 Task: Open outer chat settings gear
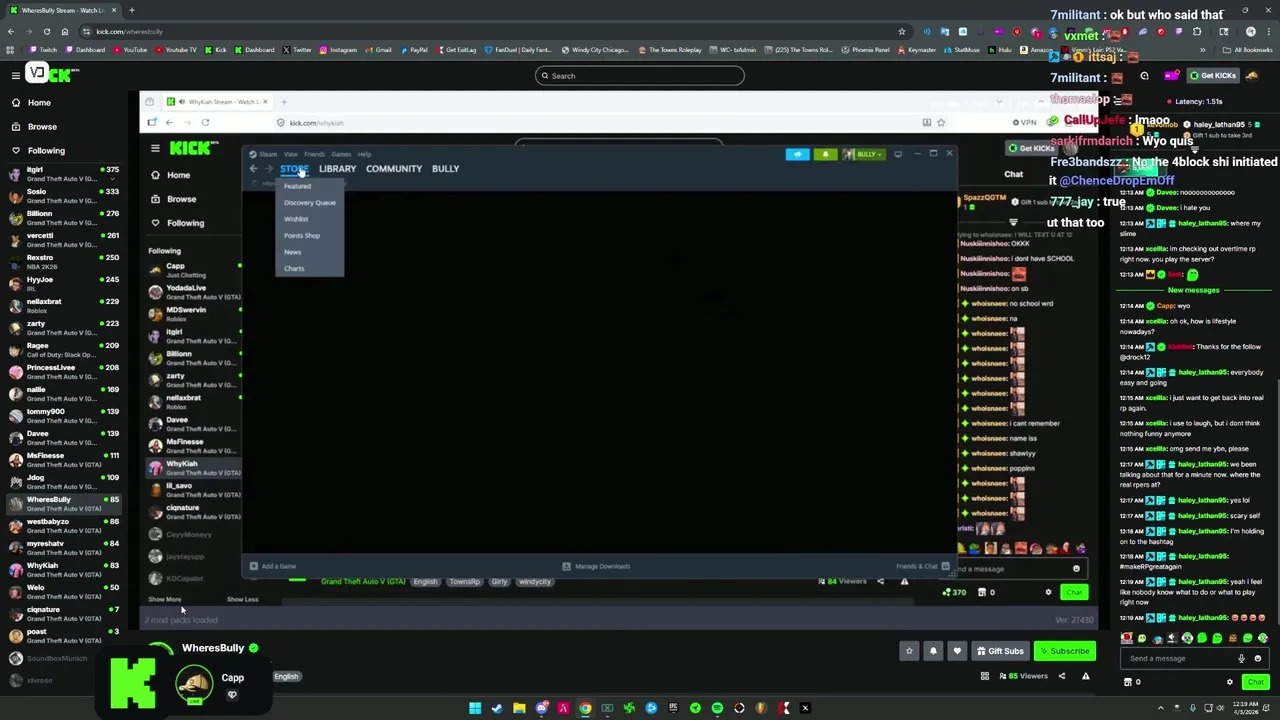tap(1230, 682)
